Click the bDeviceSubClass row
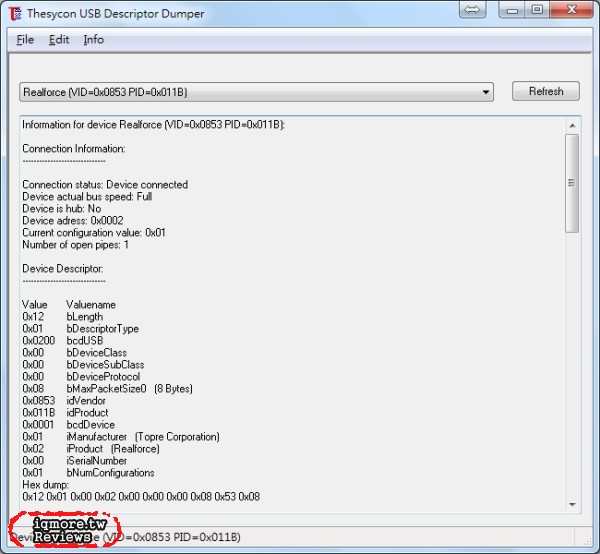This screenshot has height=554, width=600. click(x=83, y=365)
